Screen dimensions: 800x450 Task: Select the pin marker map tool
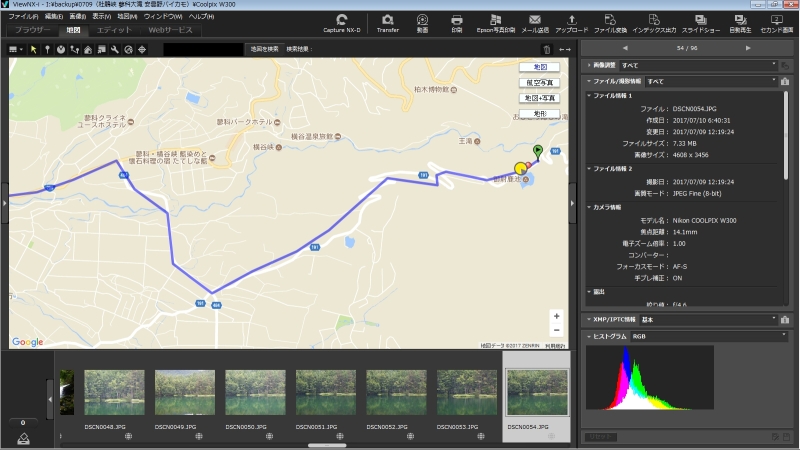tap(47, 49)
